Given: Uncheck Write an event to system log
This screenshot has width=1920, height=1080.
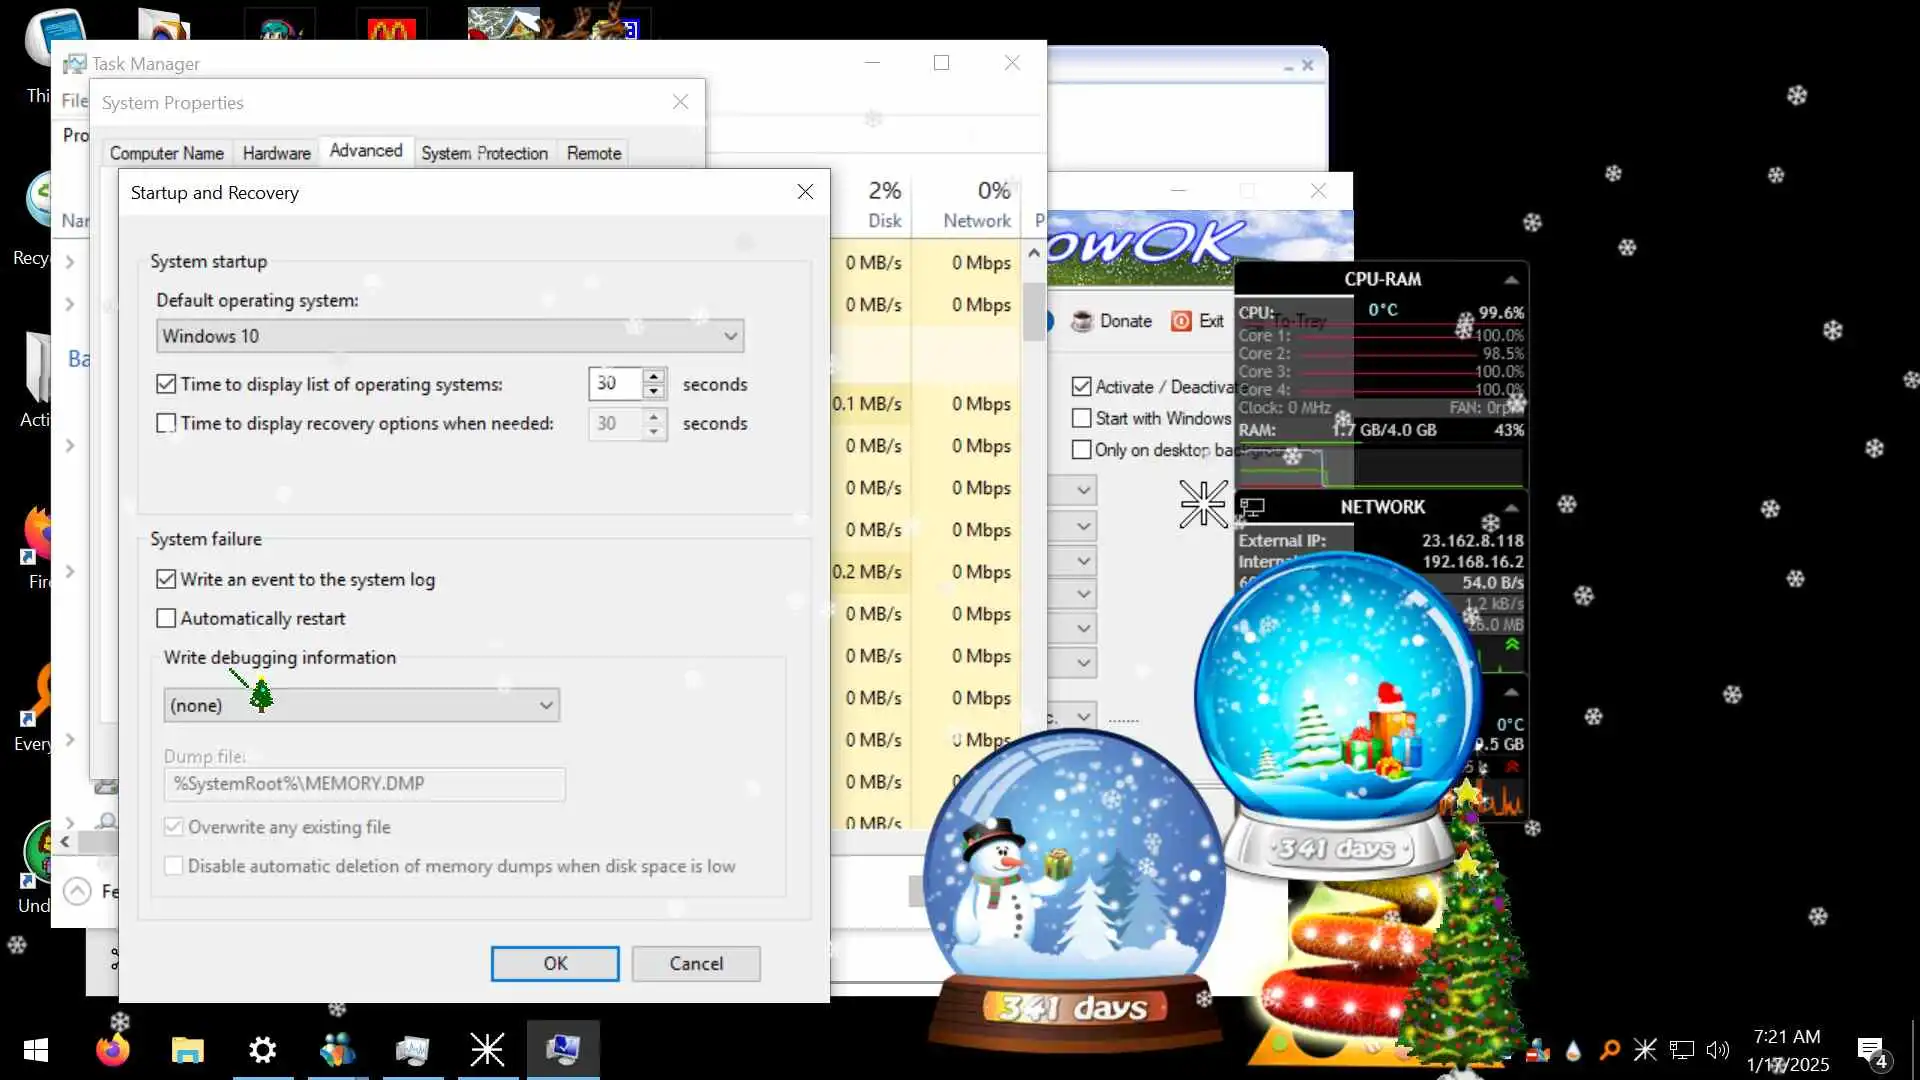Looking at the screenshot, I should coord(166,579).
